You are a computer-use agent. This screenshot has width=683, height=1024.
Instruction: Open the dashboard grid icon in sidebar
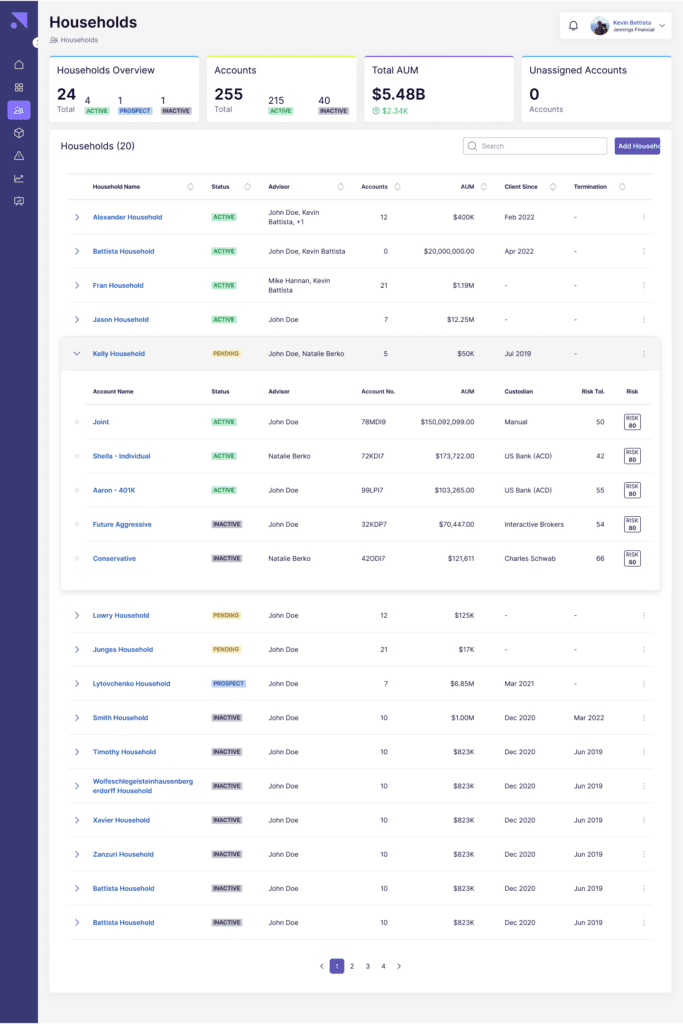(18, 87)
